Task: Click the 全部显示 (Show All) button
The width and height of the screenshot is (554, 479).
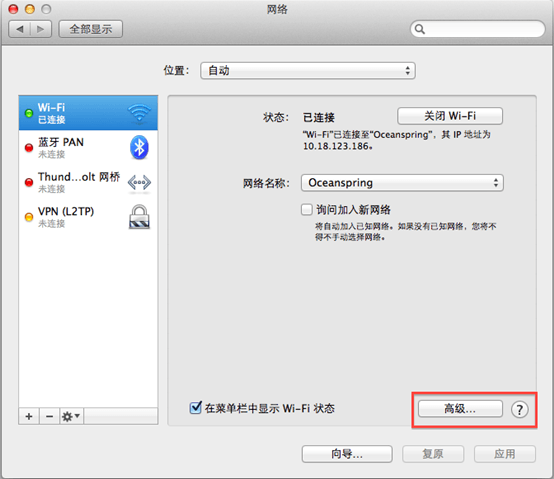Action: pos(91,29)
